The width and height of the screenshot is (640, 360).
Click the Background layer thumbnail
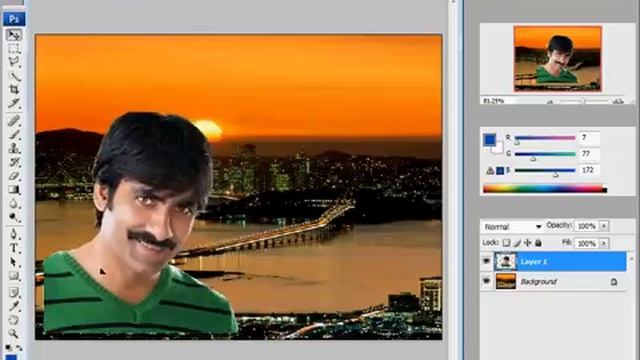click(x=505, y=281)
